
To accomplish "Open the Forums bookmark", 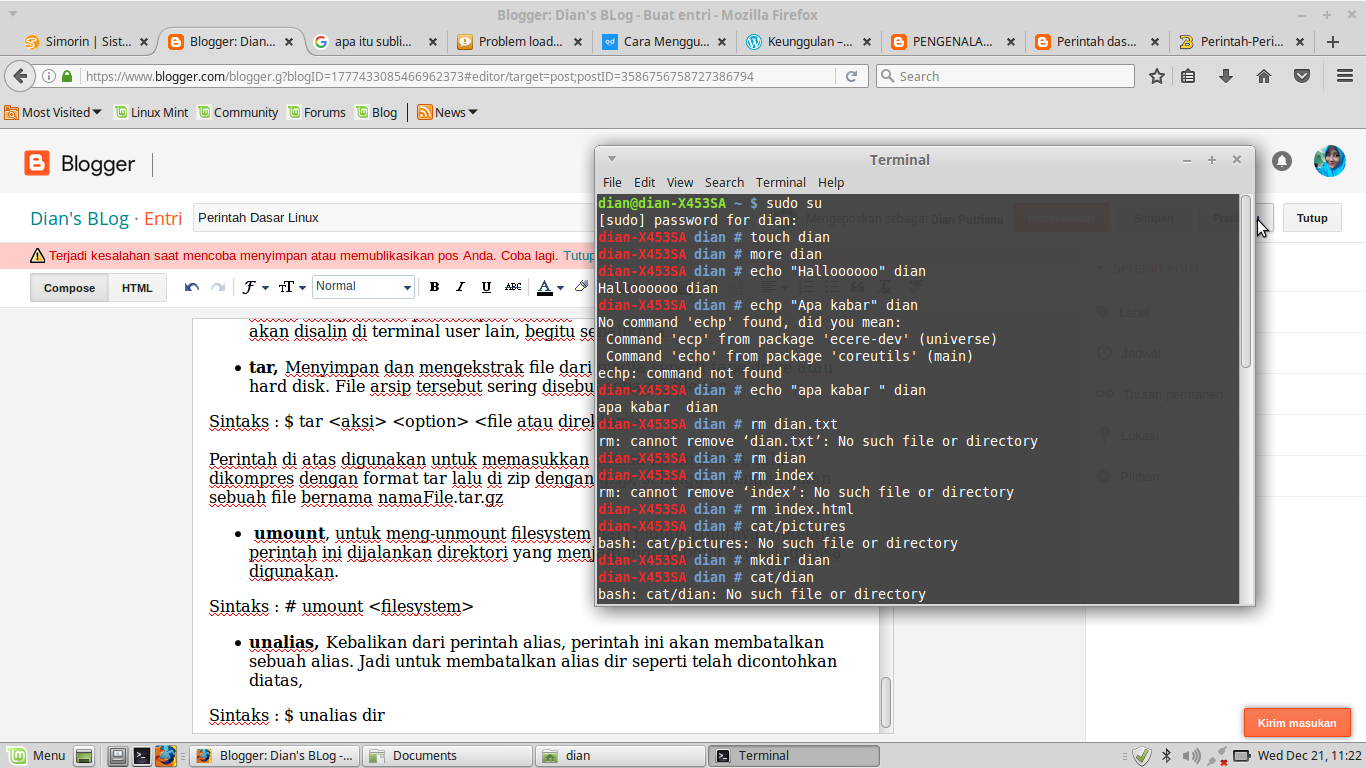I will tap(316, 112).
